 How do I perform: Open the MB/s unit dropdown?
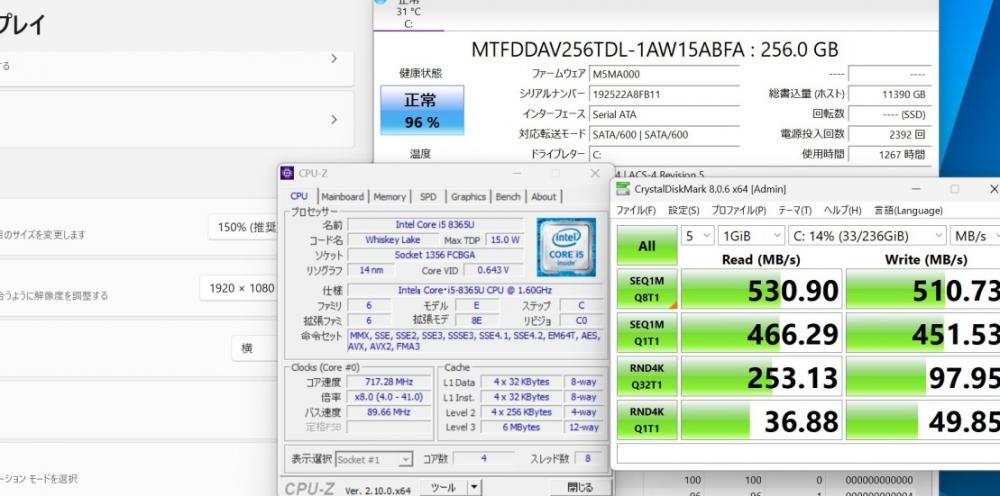coord(975,235)
